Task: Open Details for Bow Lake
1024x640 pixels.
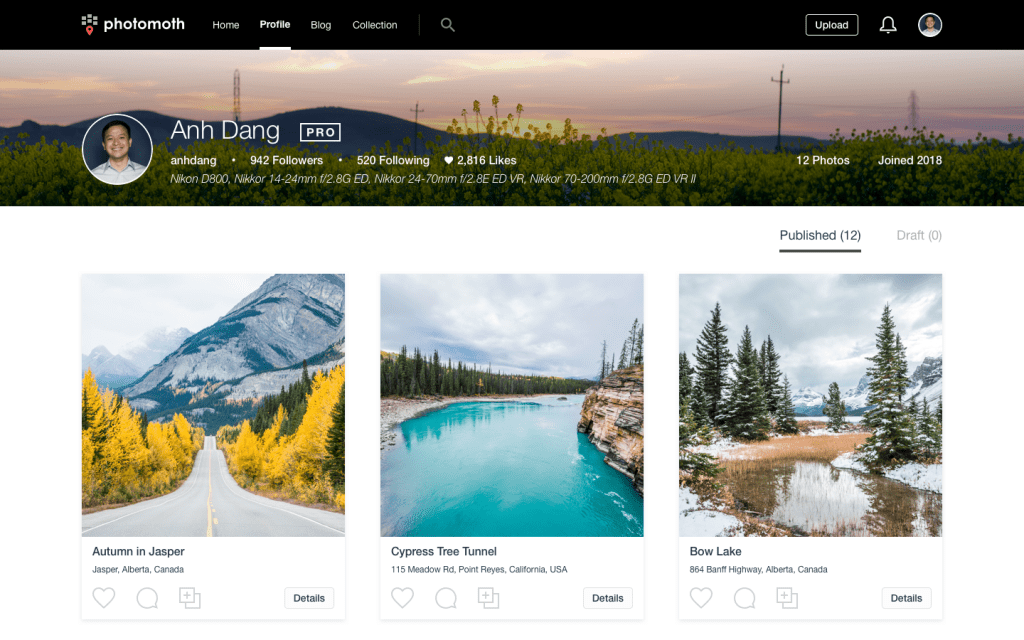Action: point(906,598)
